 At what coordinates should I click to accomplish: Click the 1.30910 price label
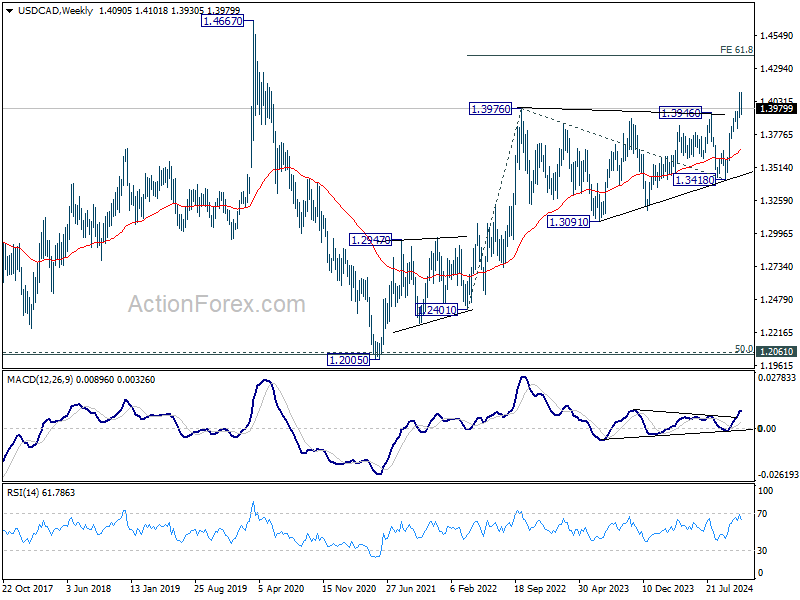568,221
